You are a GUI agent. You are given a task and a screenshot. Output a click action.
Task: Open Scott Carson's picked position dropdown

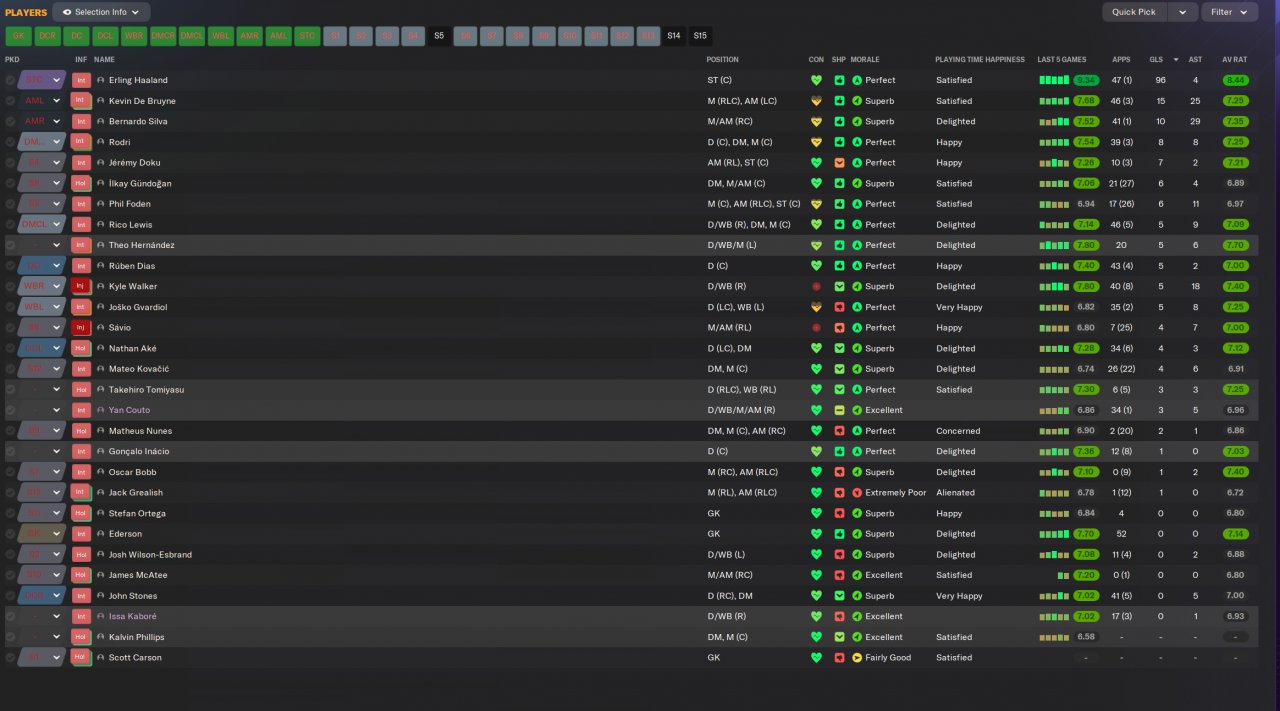point(42,658)
